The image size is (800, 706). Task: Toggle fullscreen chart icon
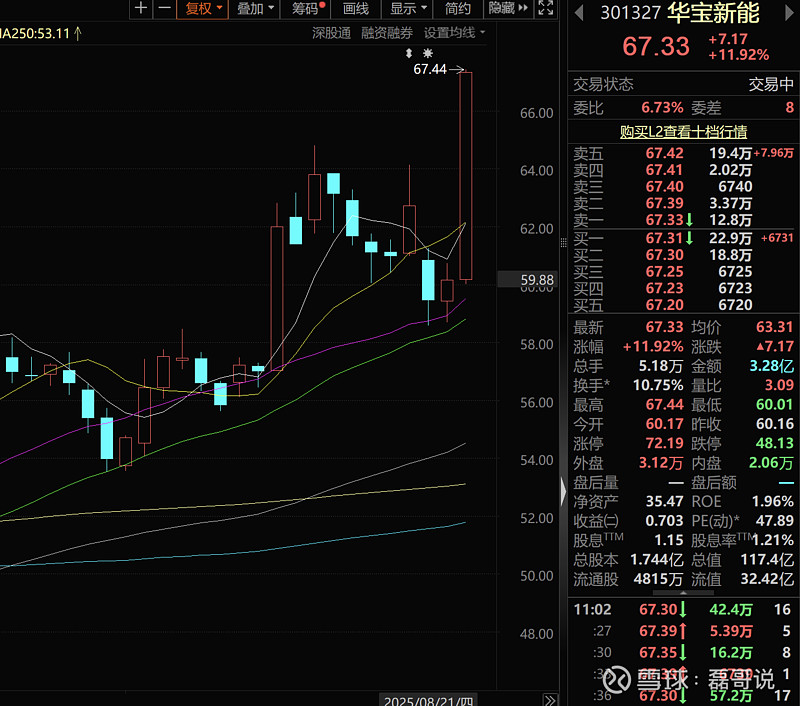pyautogui.click(x=545, y=9)
